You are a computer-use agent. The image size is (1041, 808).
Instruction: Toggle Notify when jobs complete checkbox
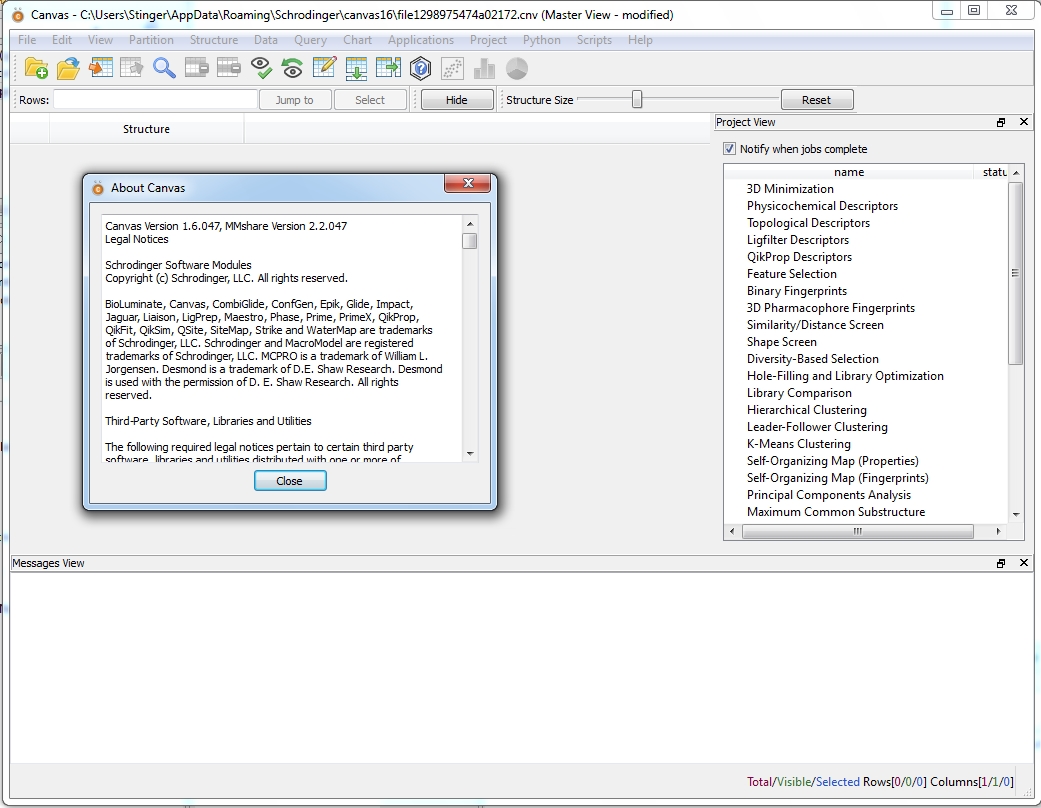[730, 149]
